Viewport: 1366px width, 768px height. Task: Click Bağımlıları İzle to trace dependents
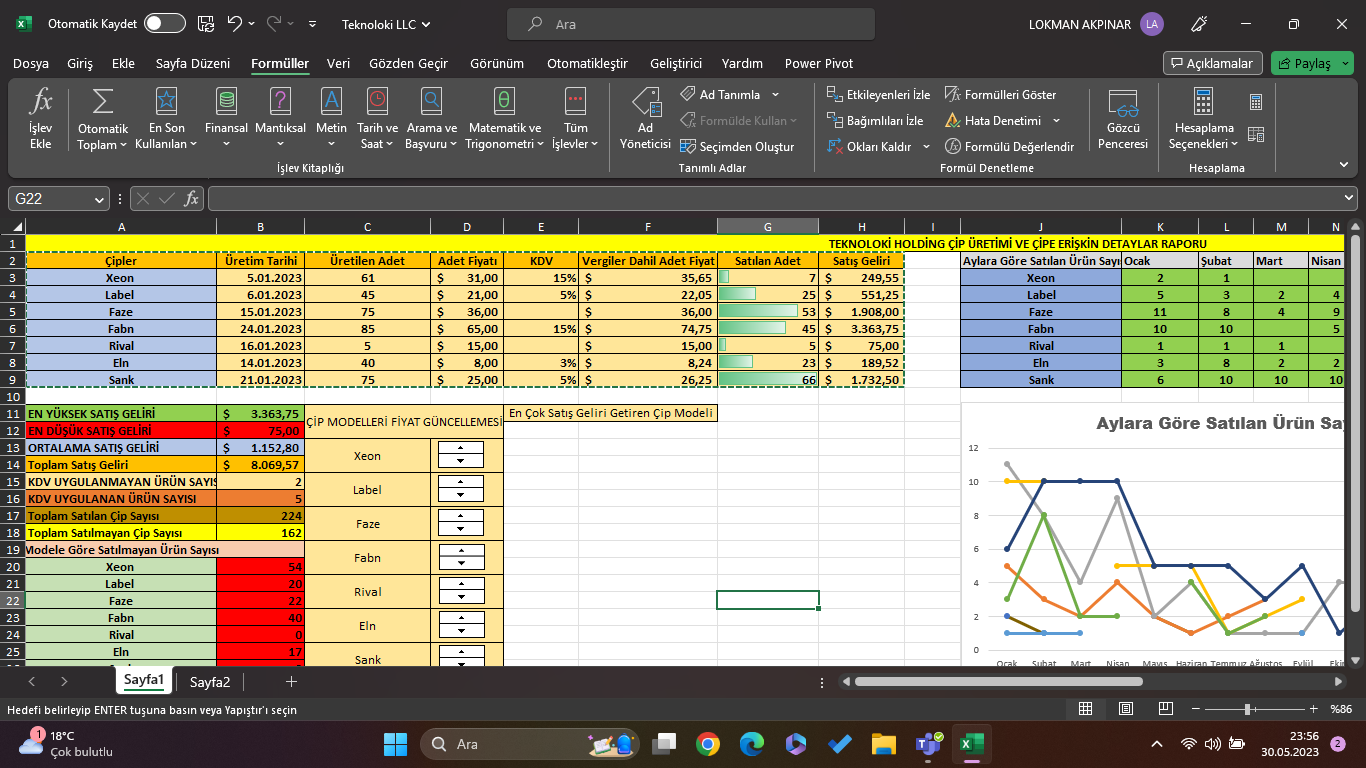(x=875, y=121)
